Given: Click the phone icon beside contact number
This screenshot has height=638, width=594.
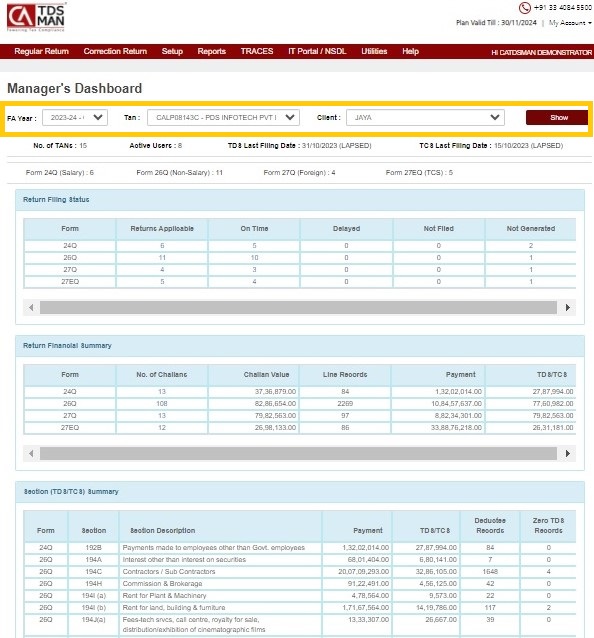Looking at the screenshot, I should point(524,8).
